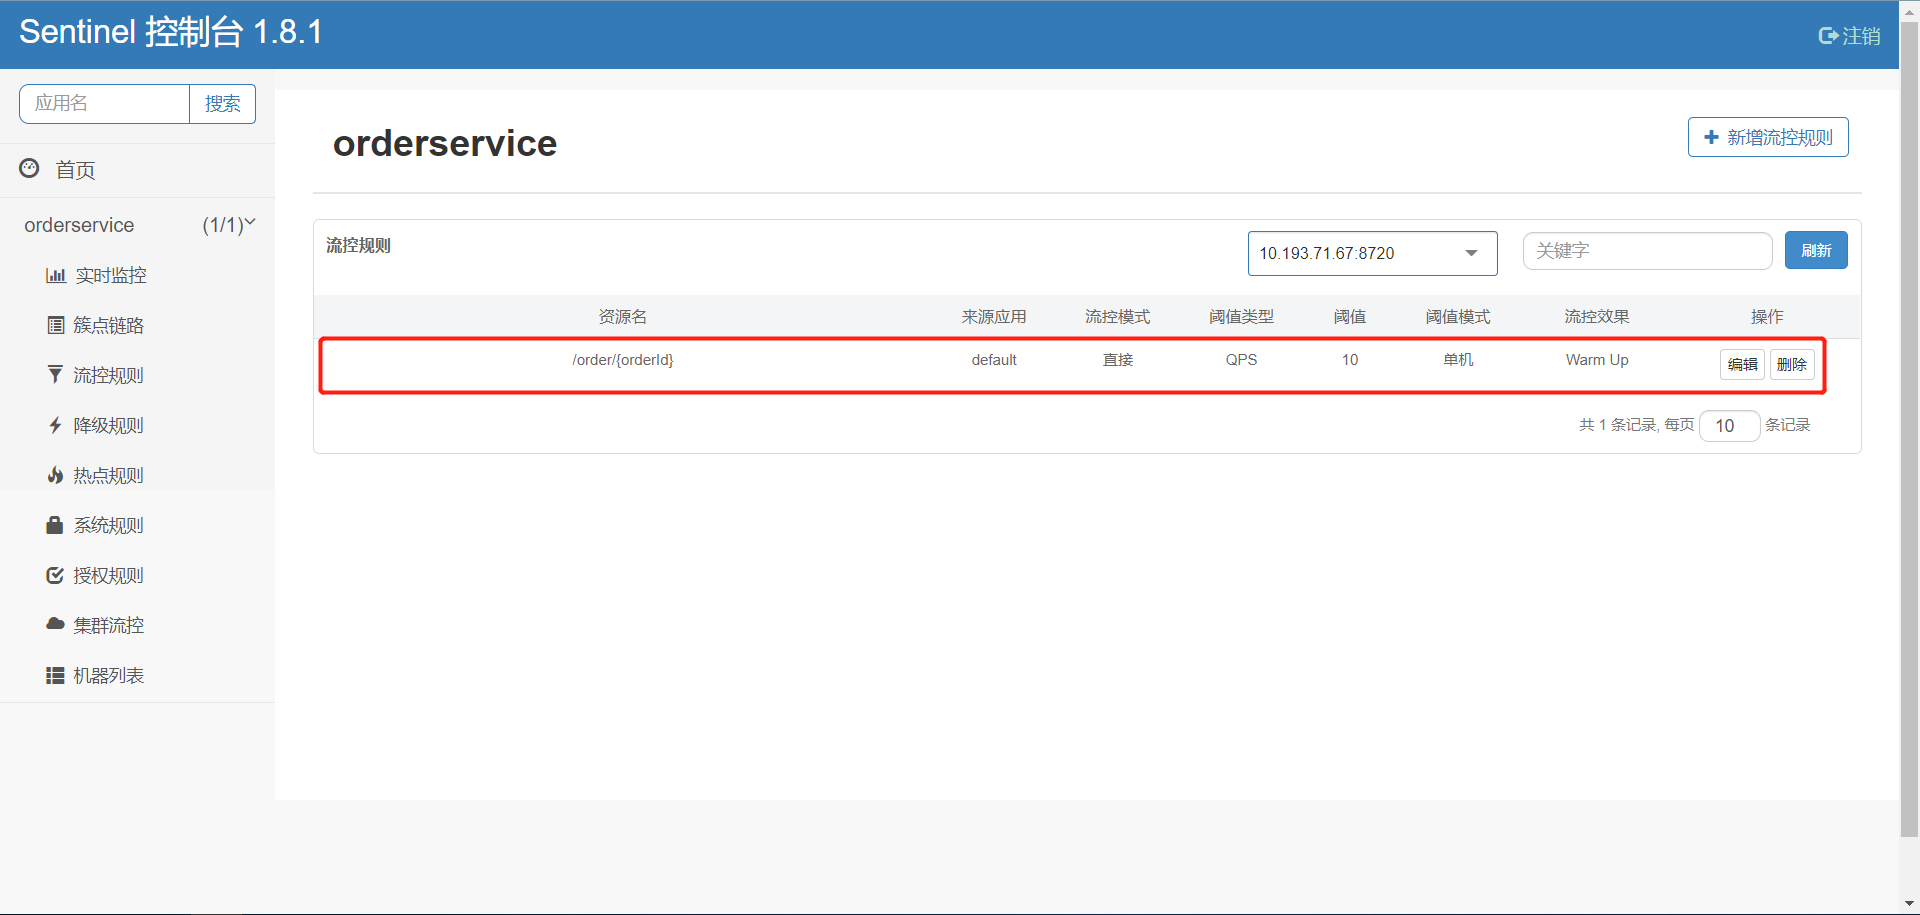Focus the 关键字 keyword field
Screen dimensions: 1920x915
[1647, 251]
